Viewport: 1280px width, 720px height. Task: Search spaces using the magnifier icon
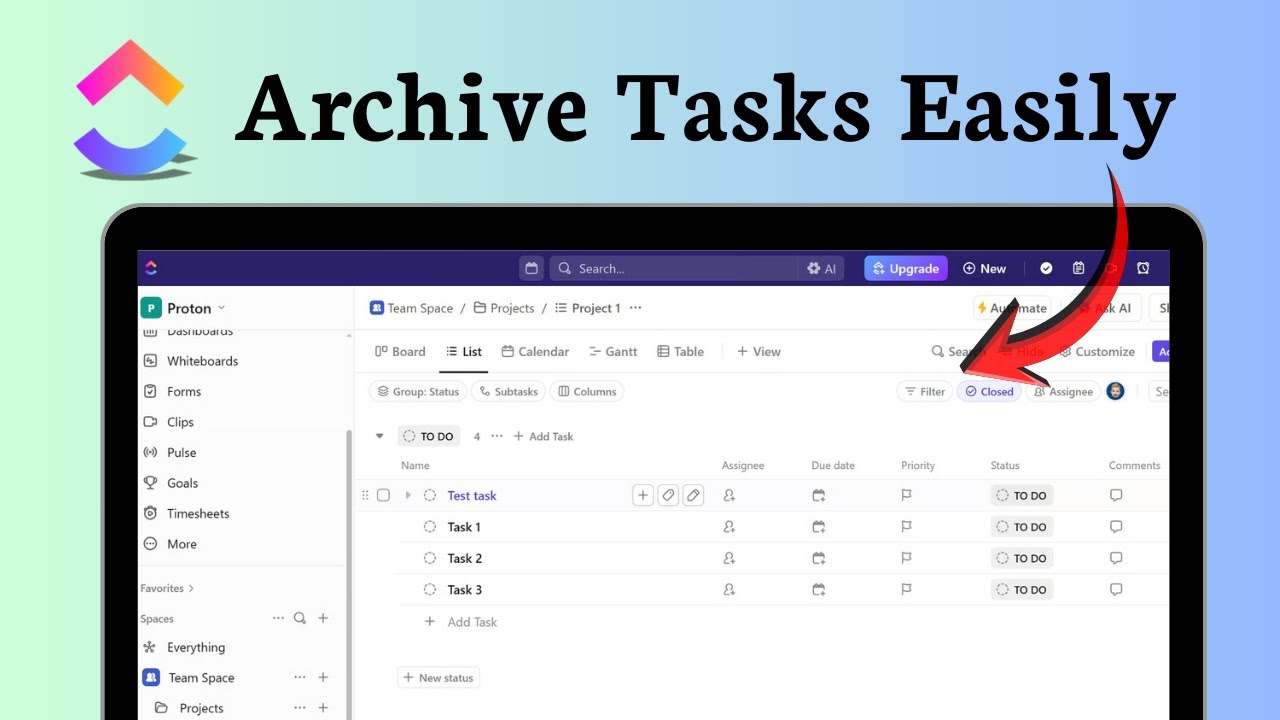click(x=300, y=618)
